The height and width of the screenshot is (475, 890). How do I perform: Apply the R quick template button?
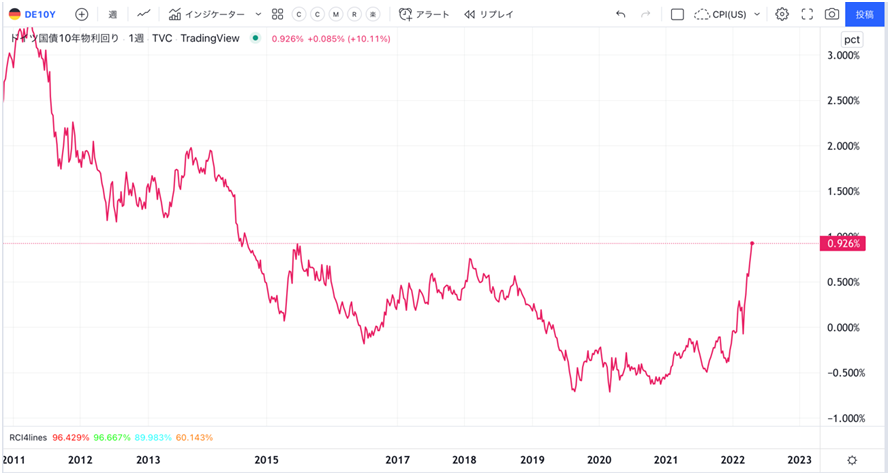pos(354,14)
